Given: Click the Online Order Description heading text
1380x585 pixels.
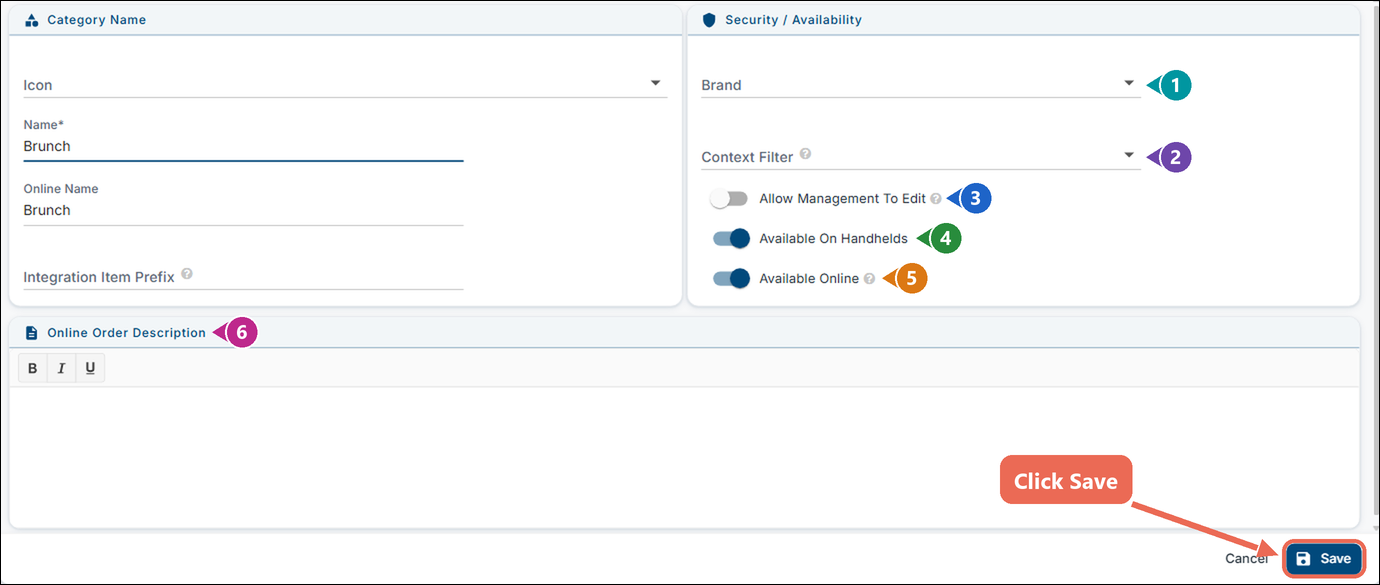Looking at the screenshot, I should pos(127,333).
